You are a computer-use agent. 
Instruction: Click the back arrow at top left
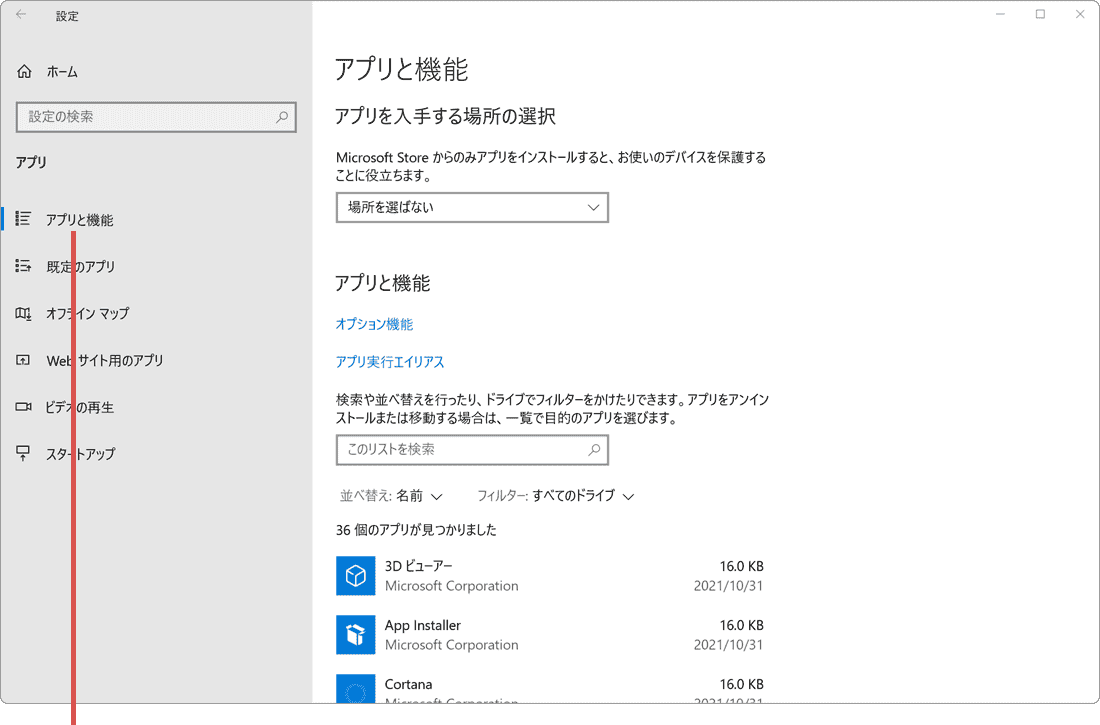click(x=20, y=15)
